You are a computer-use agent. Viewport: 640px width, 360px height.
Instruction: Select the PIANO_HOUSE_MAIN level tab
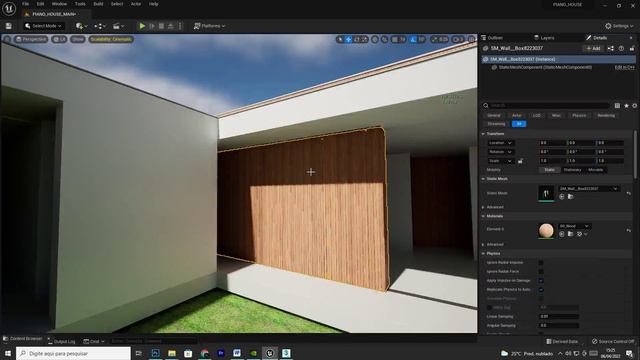tap(54, 14)
